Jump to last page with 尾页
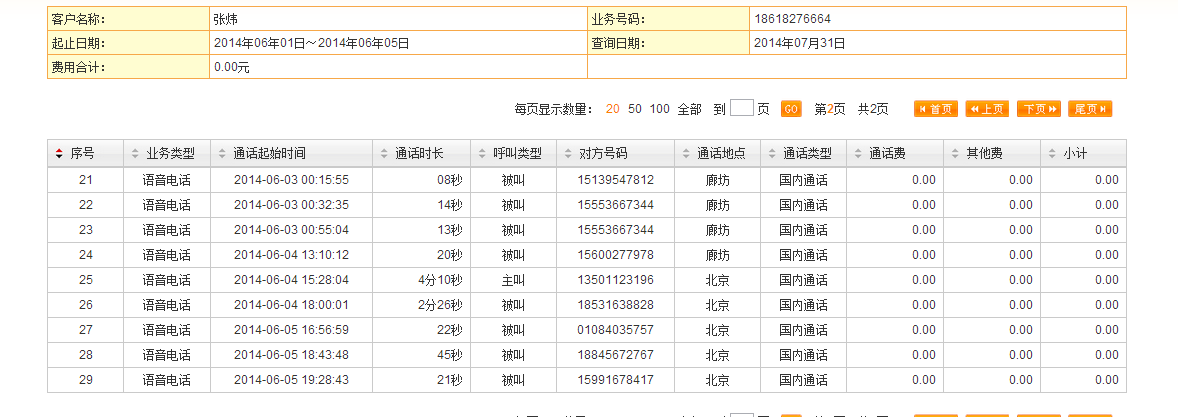 [1090, 109]
